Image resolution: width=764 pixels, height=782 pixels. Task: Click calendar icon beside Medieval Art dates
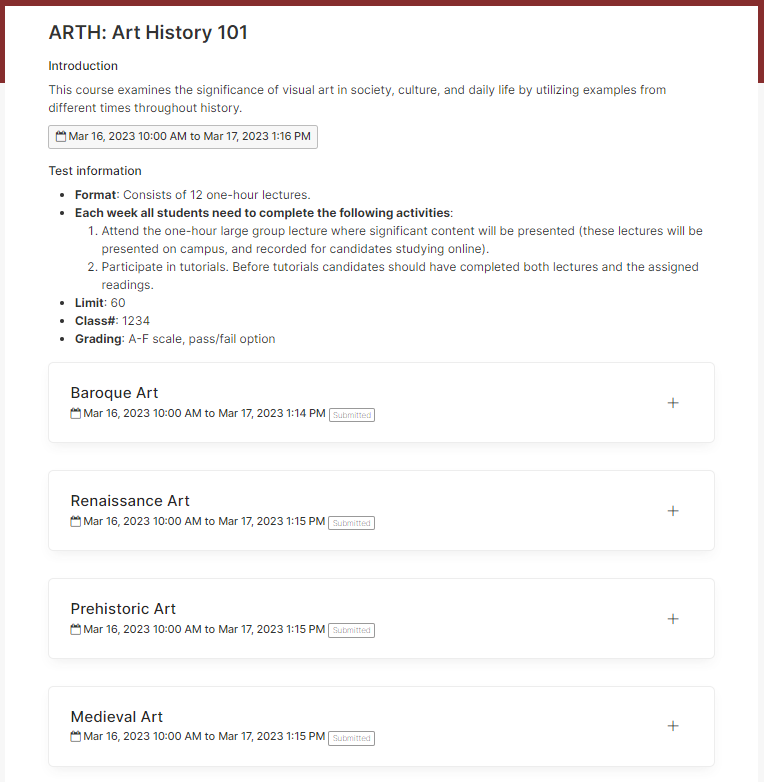point(75,736)
